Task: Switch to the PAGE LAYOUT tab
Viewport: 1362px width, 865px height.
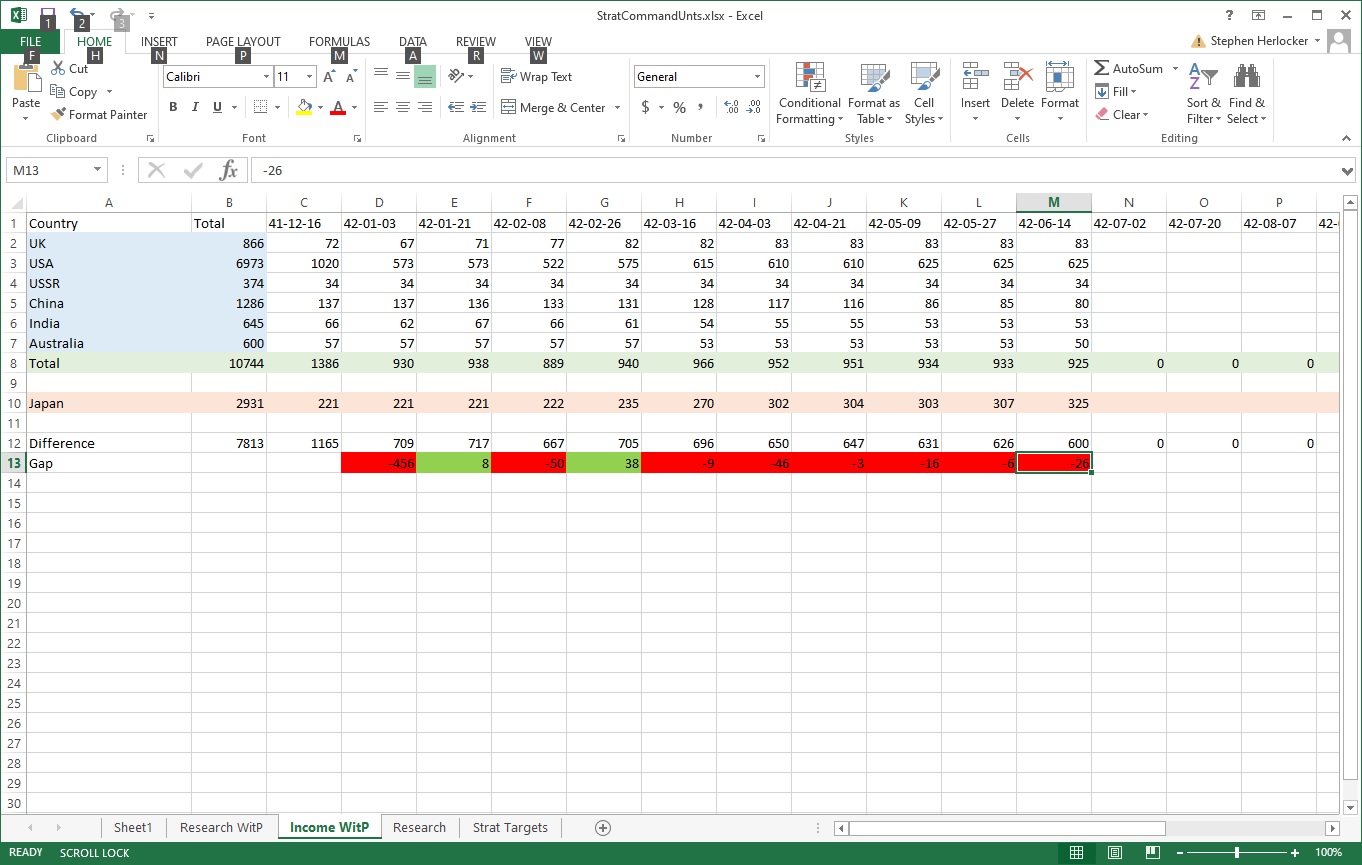Action: (x=243, y=42)
